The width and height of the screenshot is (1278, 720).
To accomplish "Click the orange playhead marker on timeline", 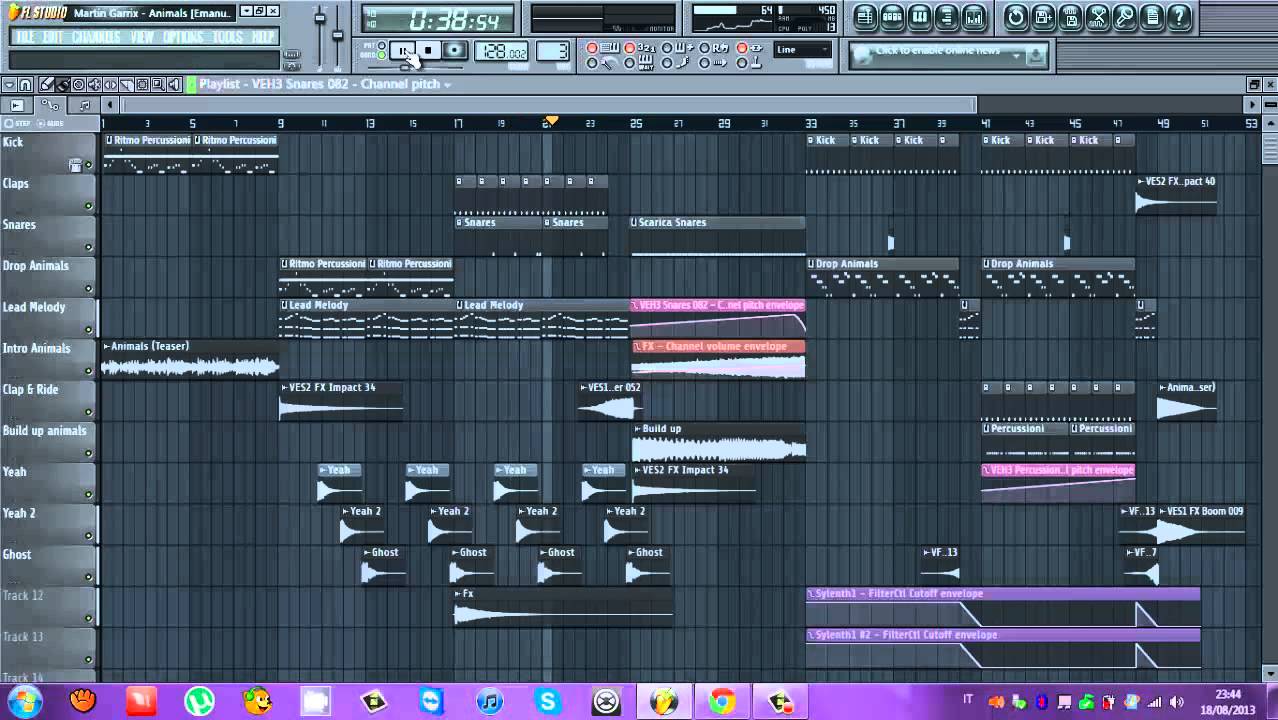I will tap(550, 122).
